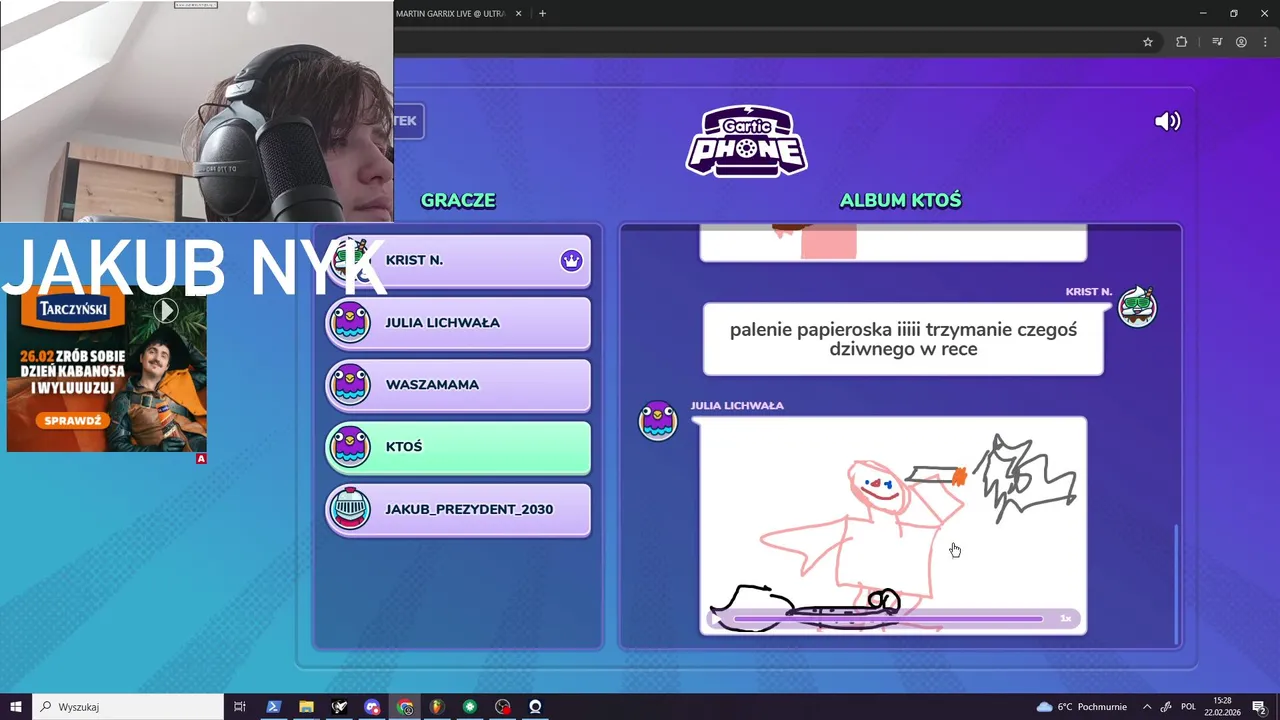Viewport: 1280px width, 720px height.
Task: Open Task View on the taskbar
Action: 240,707
